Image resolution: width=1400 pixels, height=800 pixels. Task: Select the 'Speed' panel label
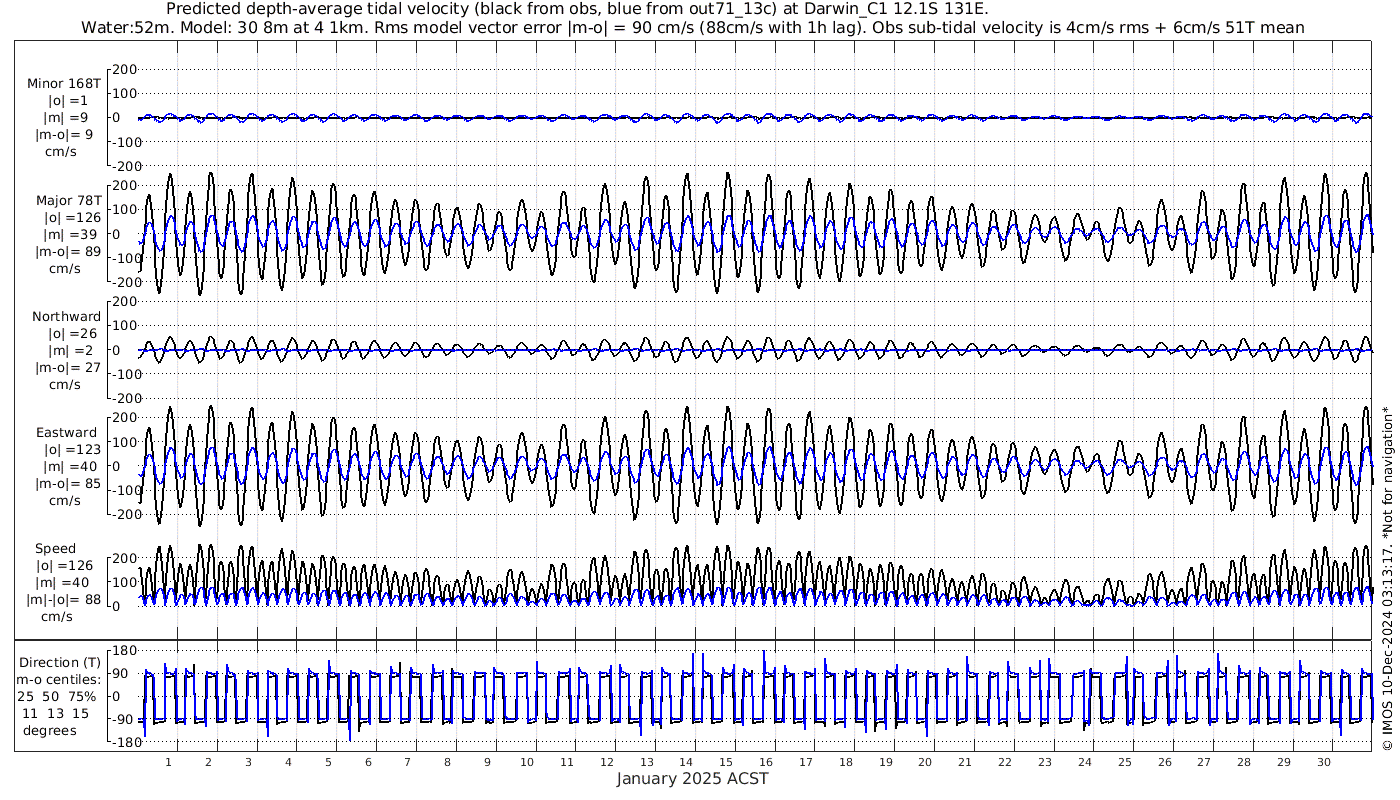[55, 549]
